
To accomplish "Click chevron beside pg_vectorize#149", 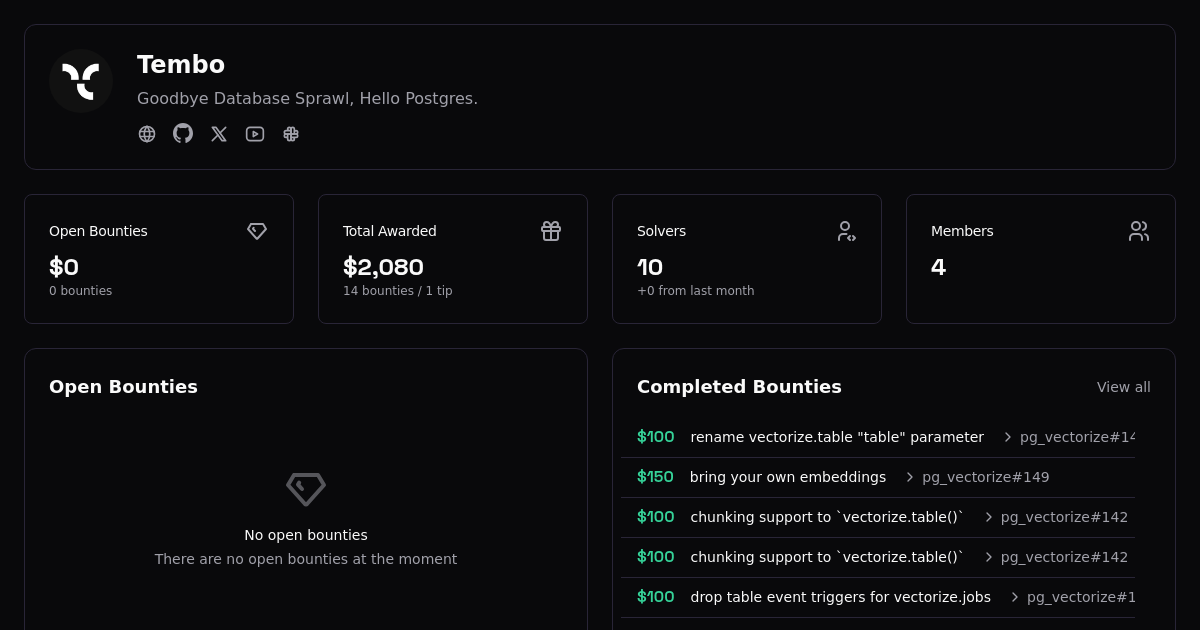I will tap(909, 477).
